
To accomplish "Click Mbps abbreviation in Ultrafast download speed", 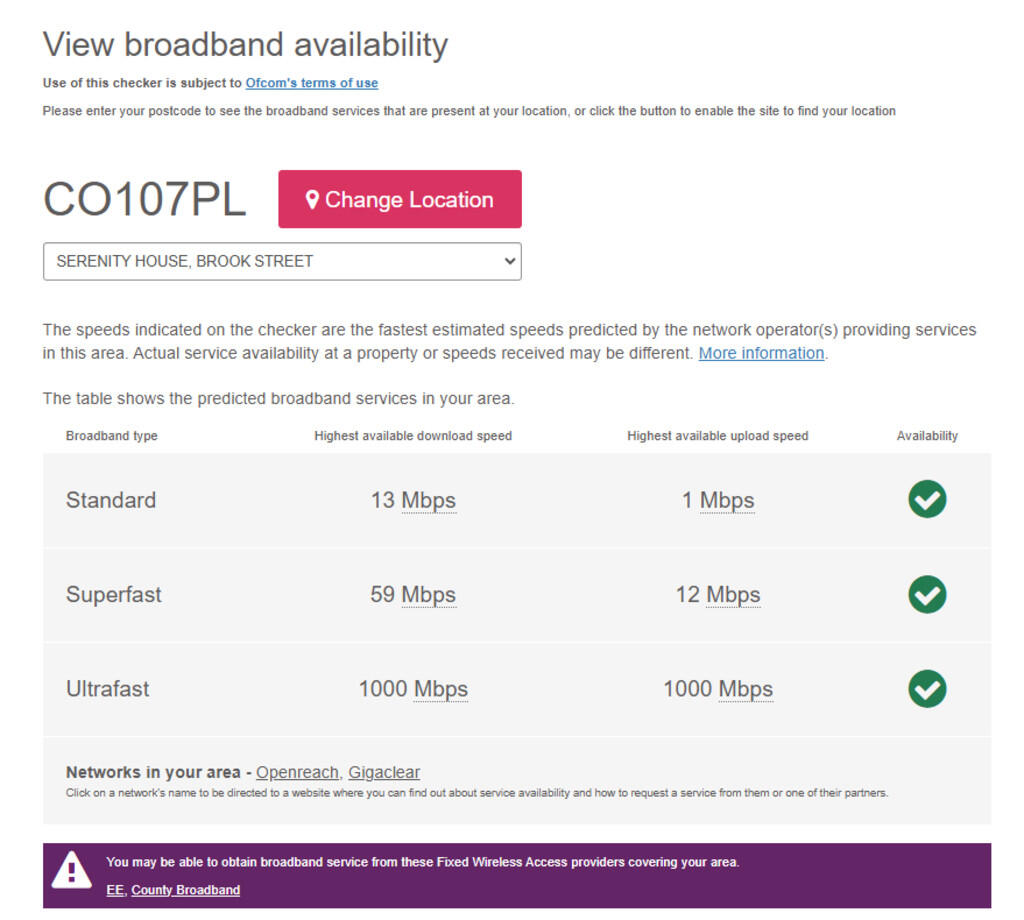I will tap(441, 689).
